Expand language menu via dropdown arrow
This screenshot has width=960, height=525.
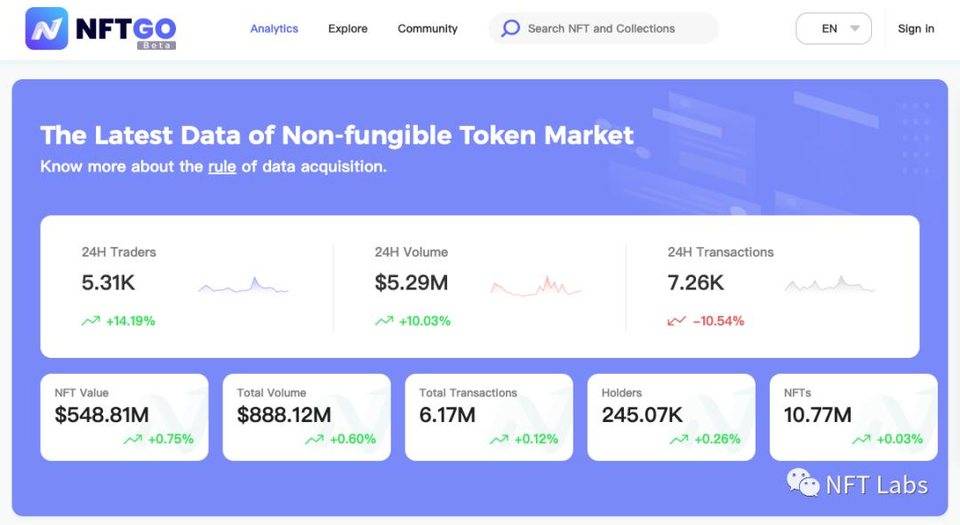tap(855, 29)
